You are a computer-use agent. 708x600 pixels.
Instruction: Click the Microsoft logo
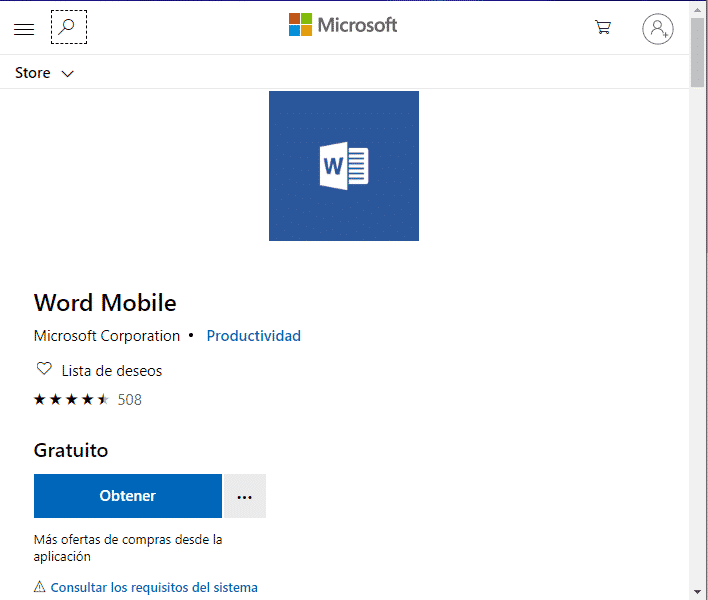[x=343, y=25]
